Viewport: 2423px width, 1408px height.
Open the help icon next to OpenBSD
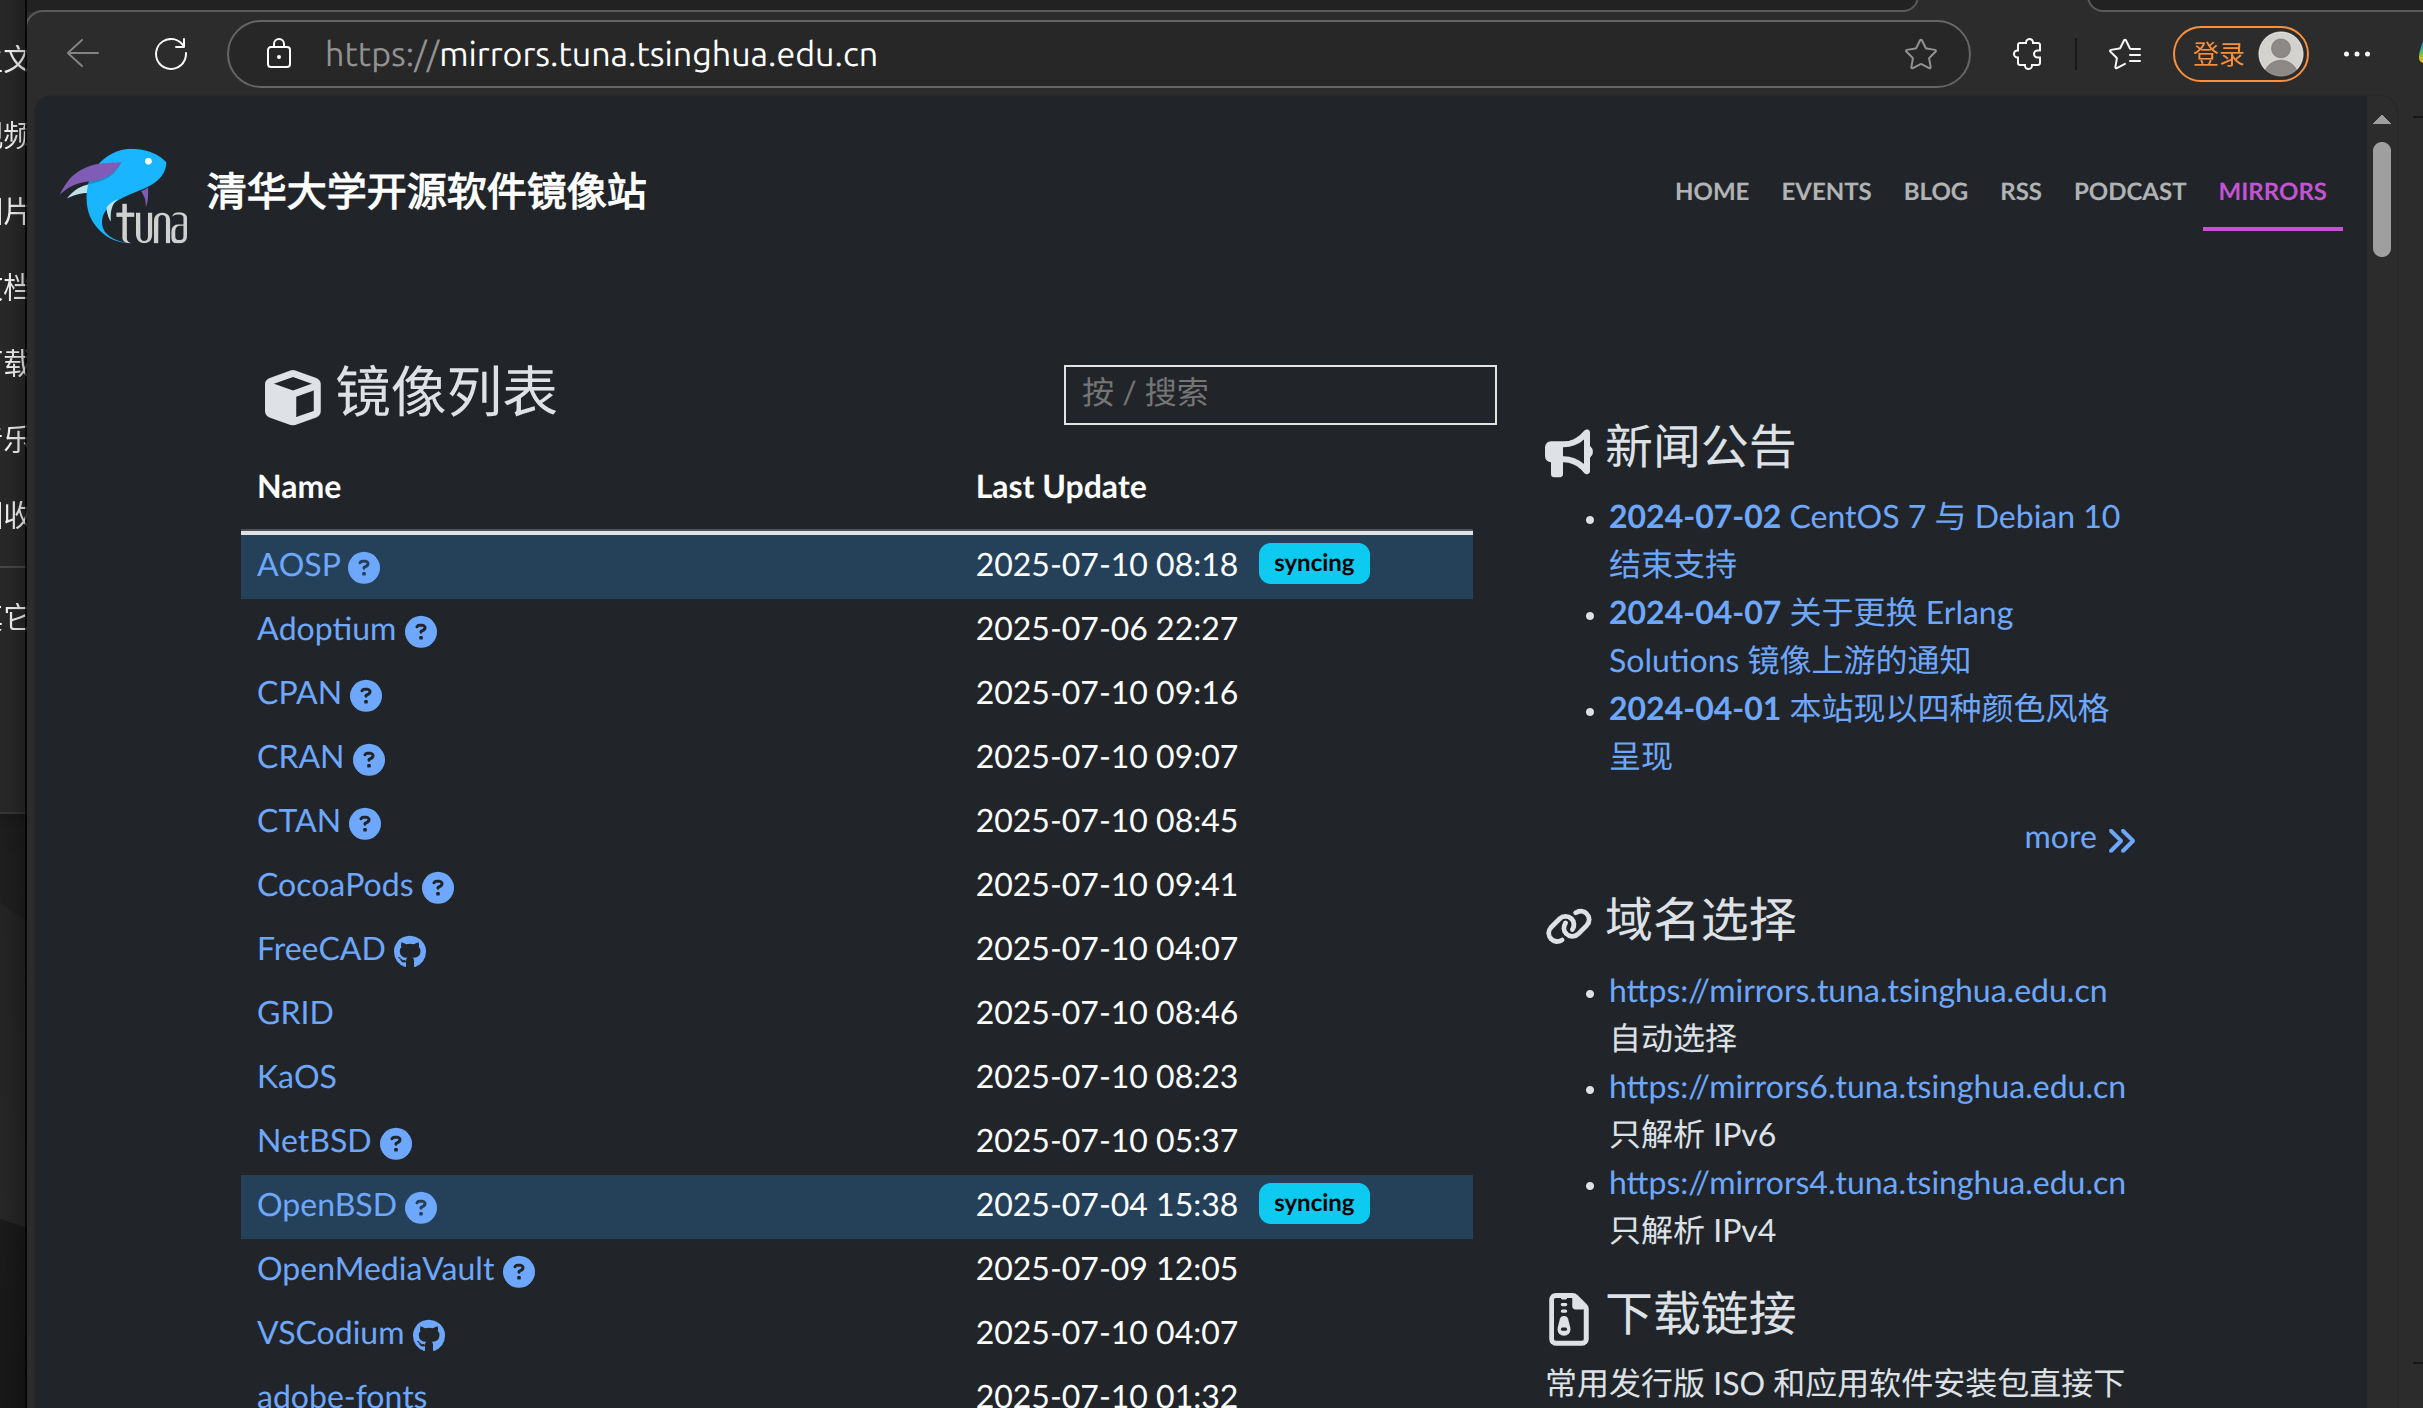(421, 1208)
